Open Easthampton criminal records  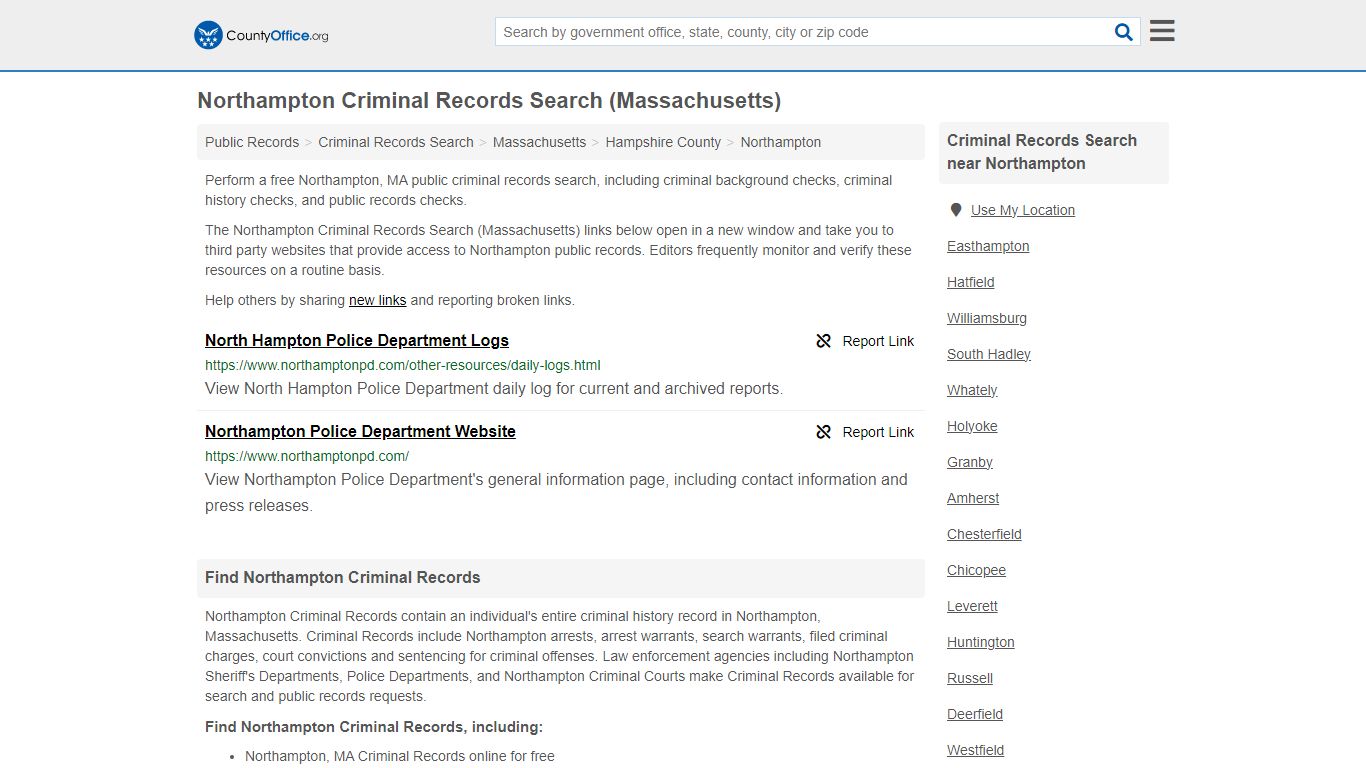pyautogui.click(x=988, y=246)
